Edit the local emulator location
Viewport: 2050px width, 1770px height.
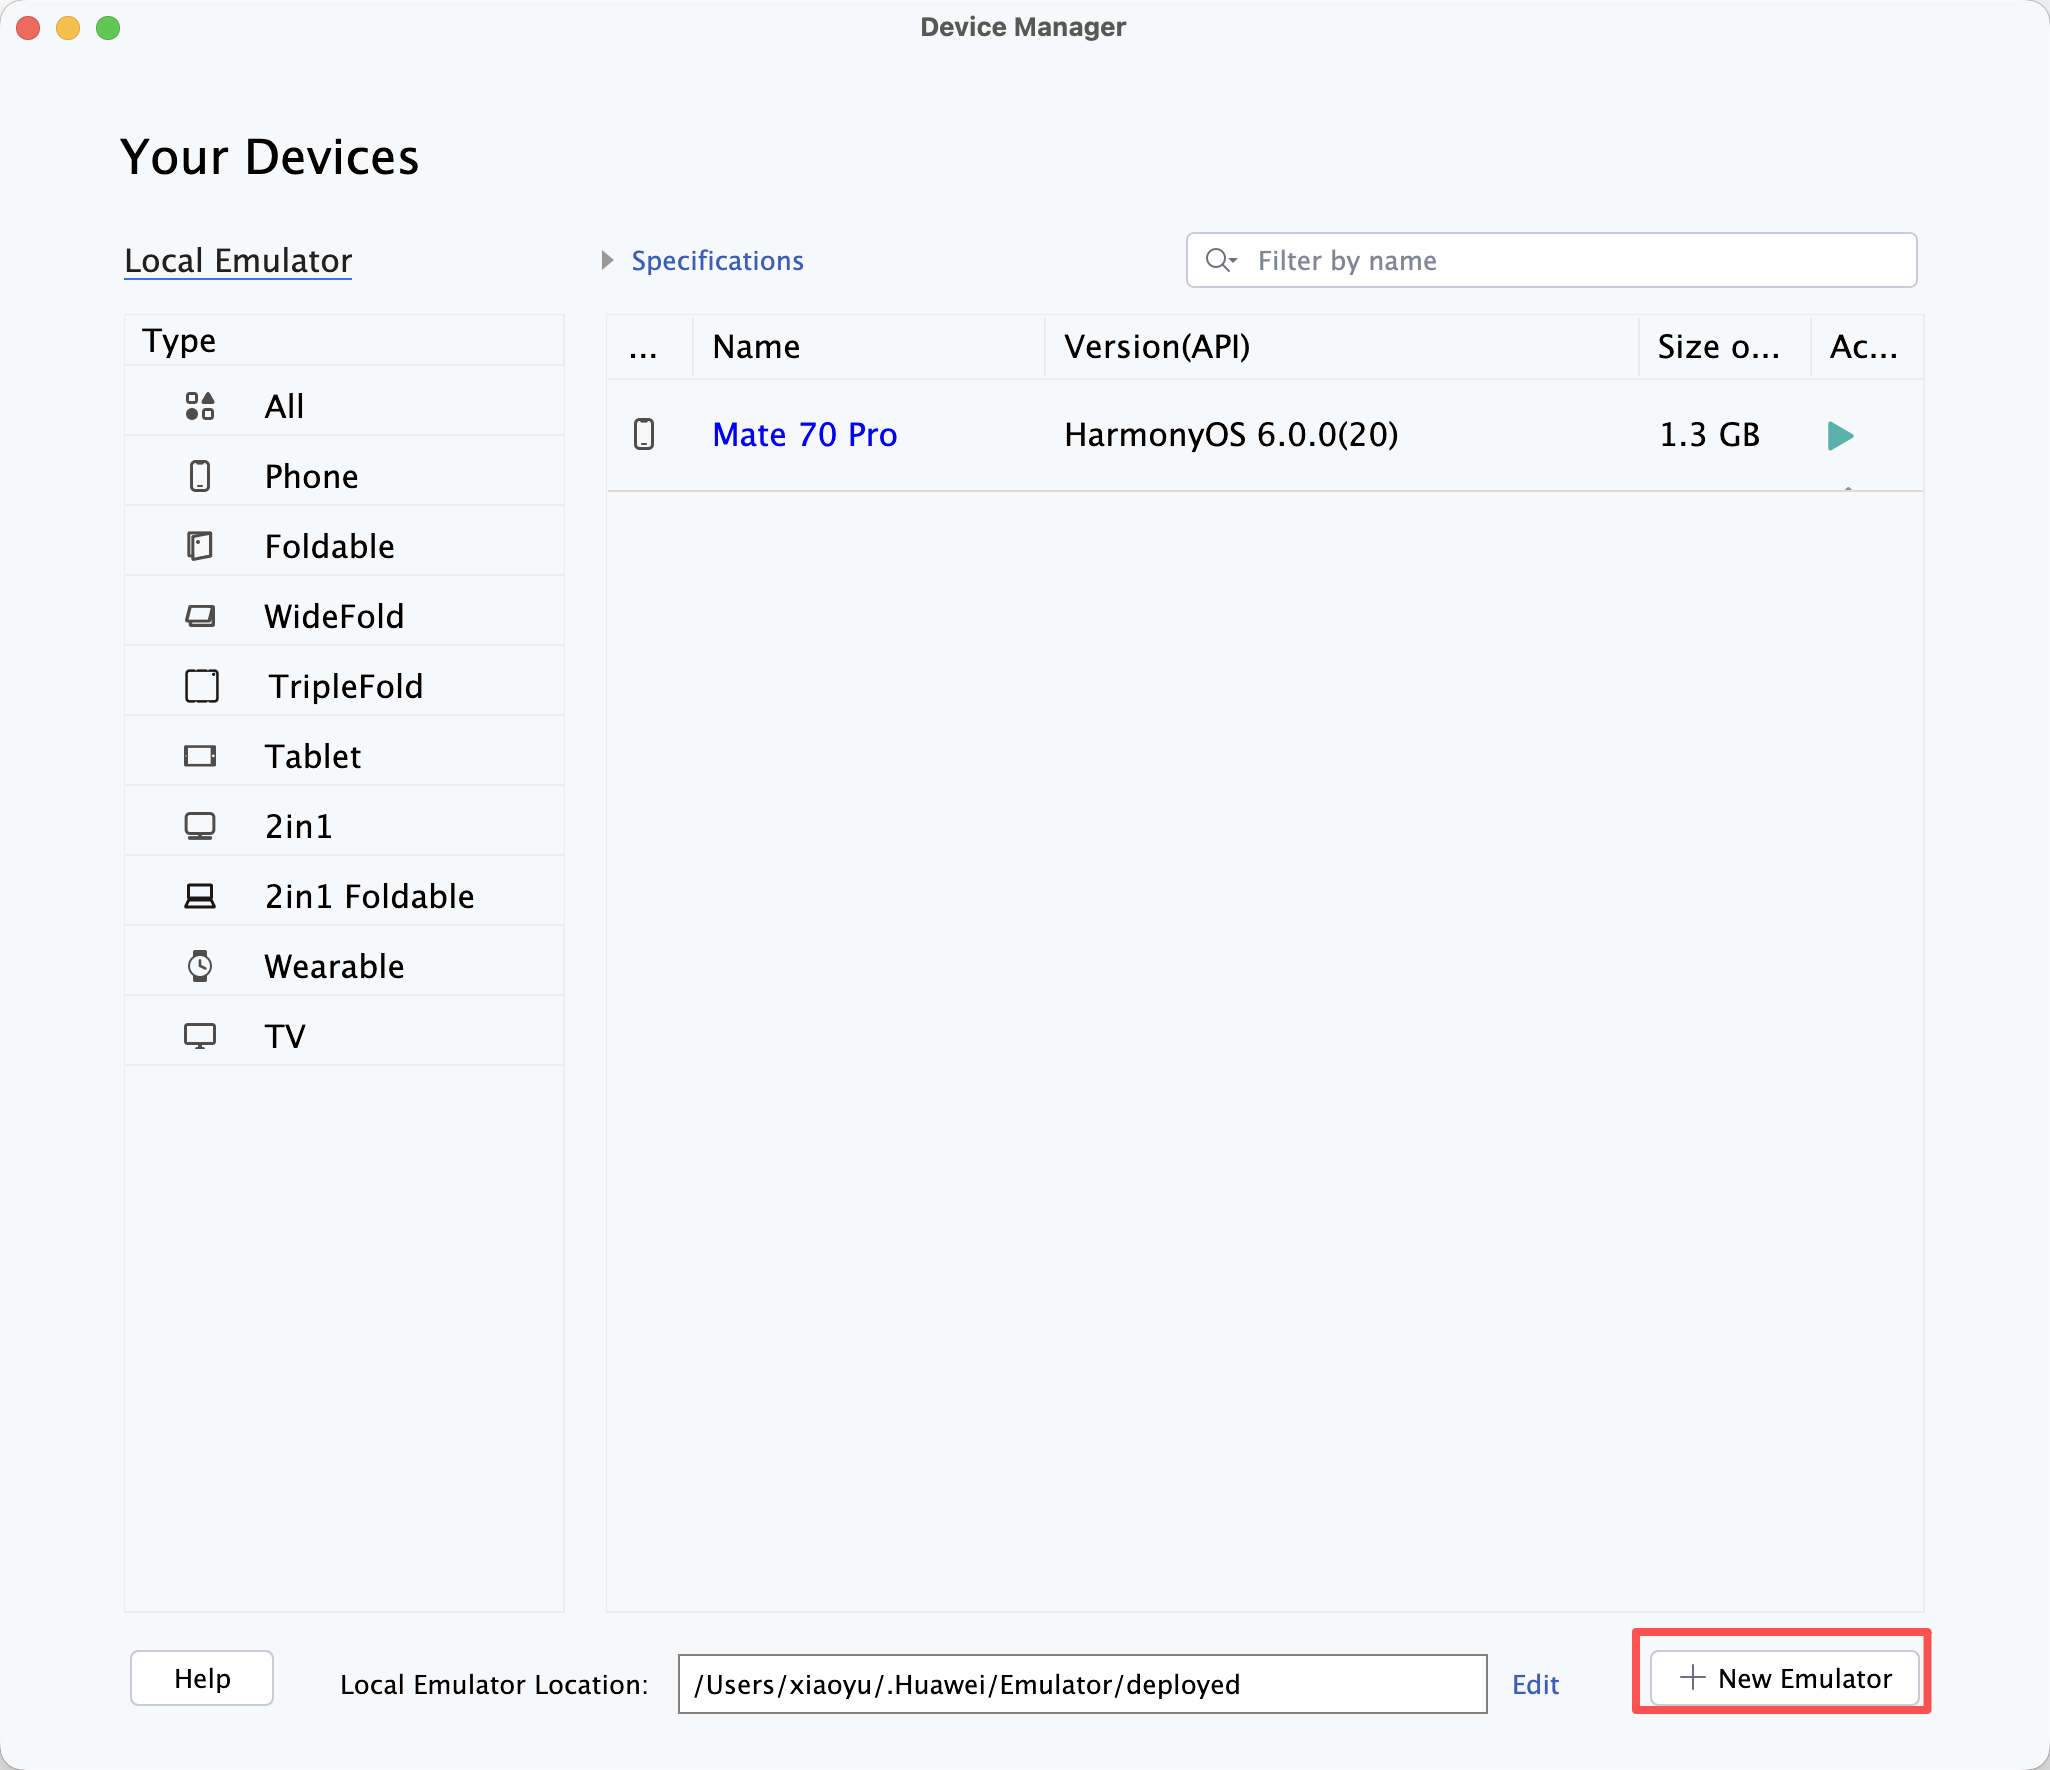tap(1535, 1685)
